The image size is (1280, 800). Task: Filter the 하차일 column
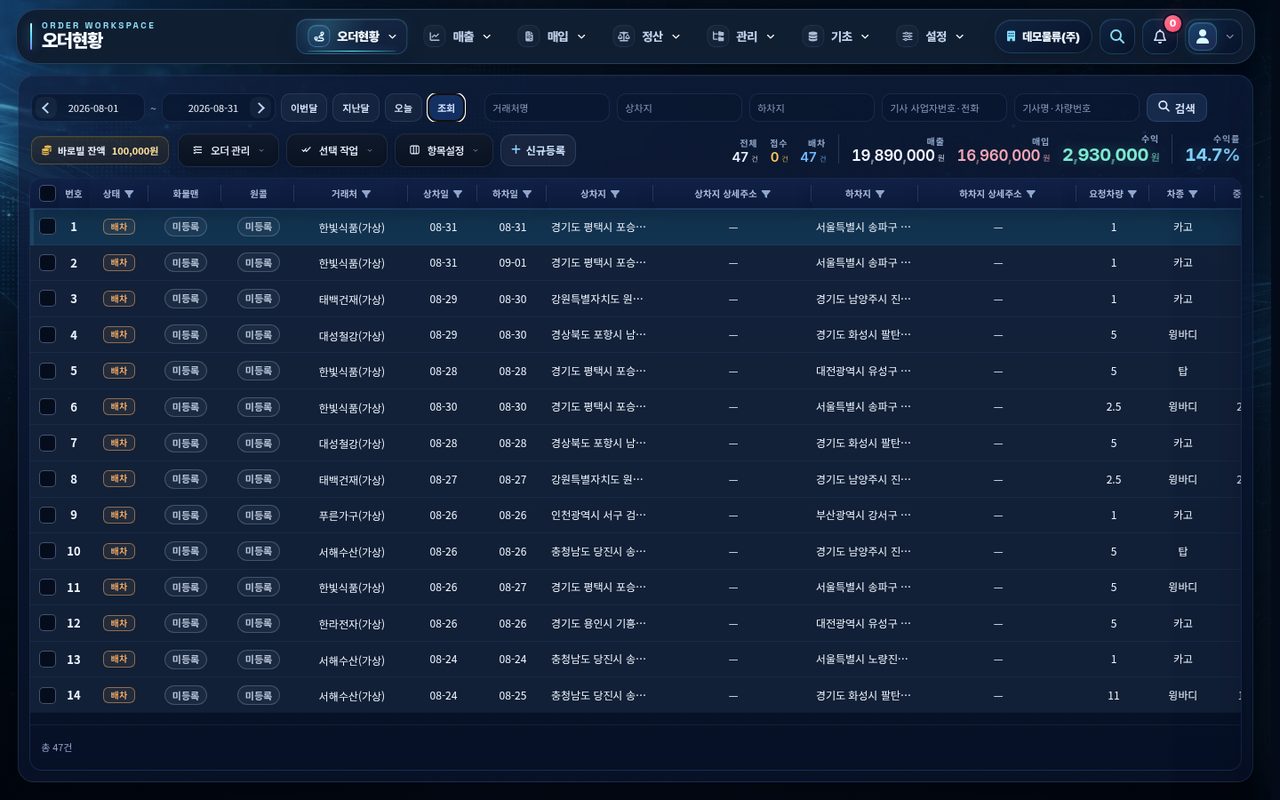point(527,194)
